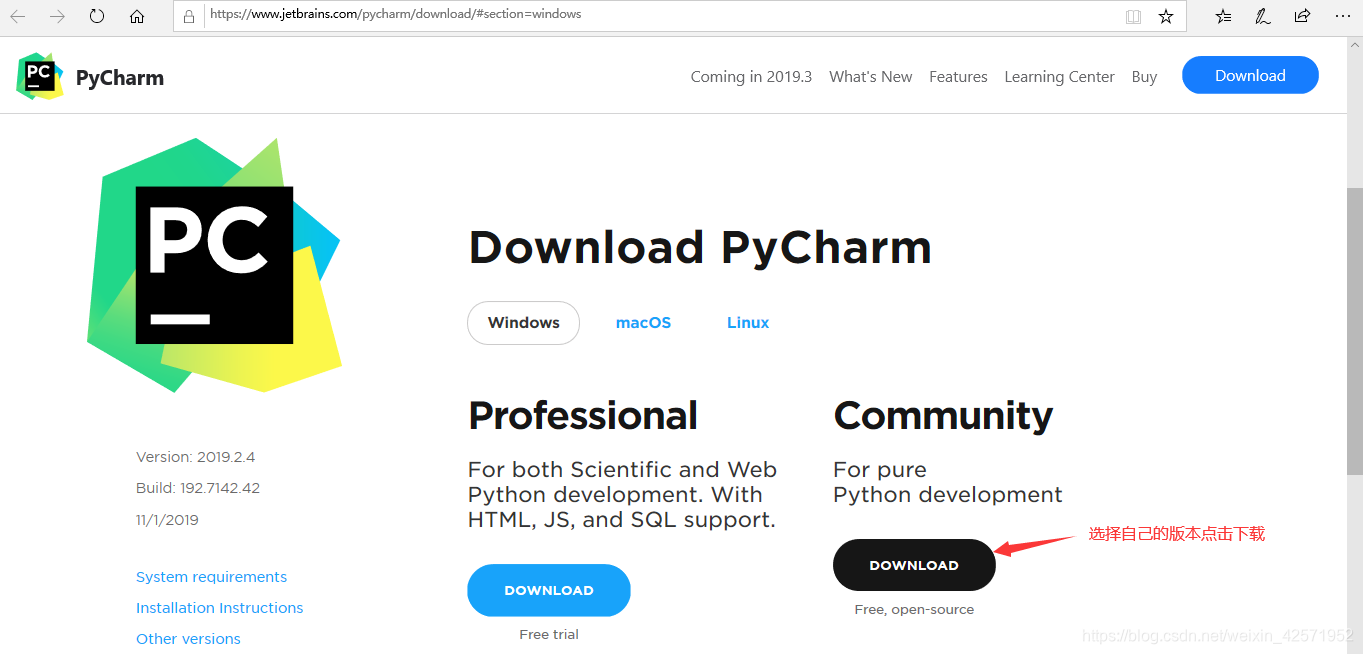Click the Download PyCharm heading
The height and width of the screenshot is (654, 1363).
pyautogui.click(x=700, y=247)
